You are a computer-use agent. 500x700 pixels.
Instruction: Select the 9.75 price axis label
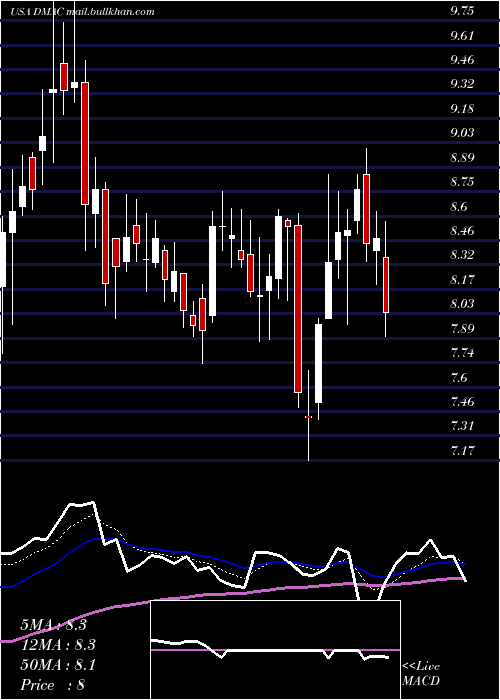[x=462, y=11]
